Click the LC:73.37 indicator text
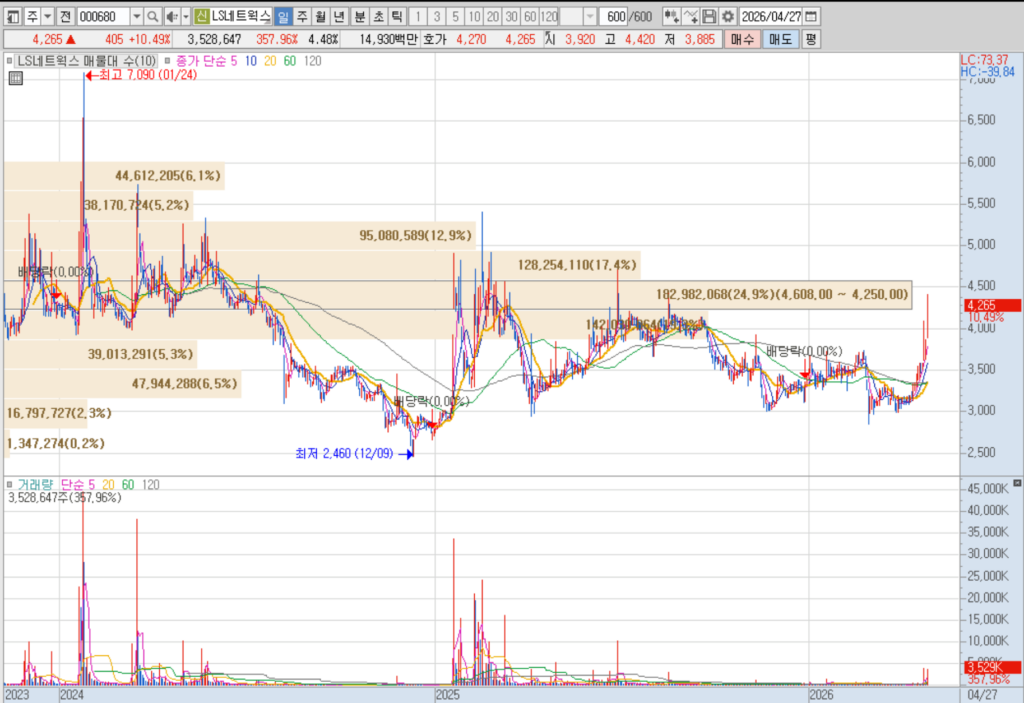The image size is (1024, 703). 984,60
